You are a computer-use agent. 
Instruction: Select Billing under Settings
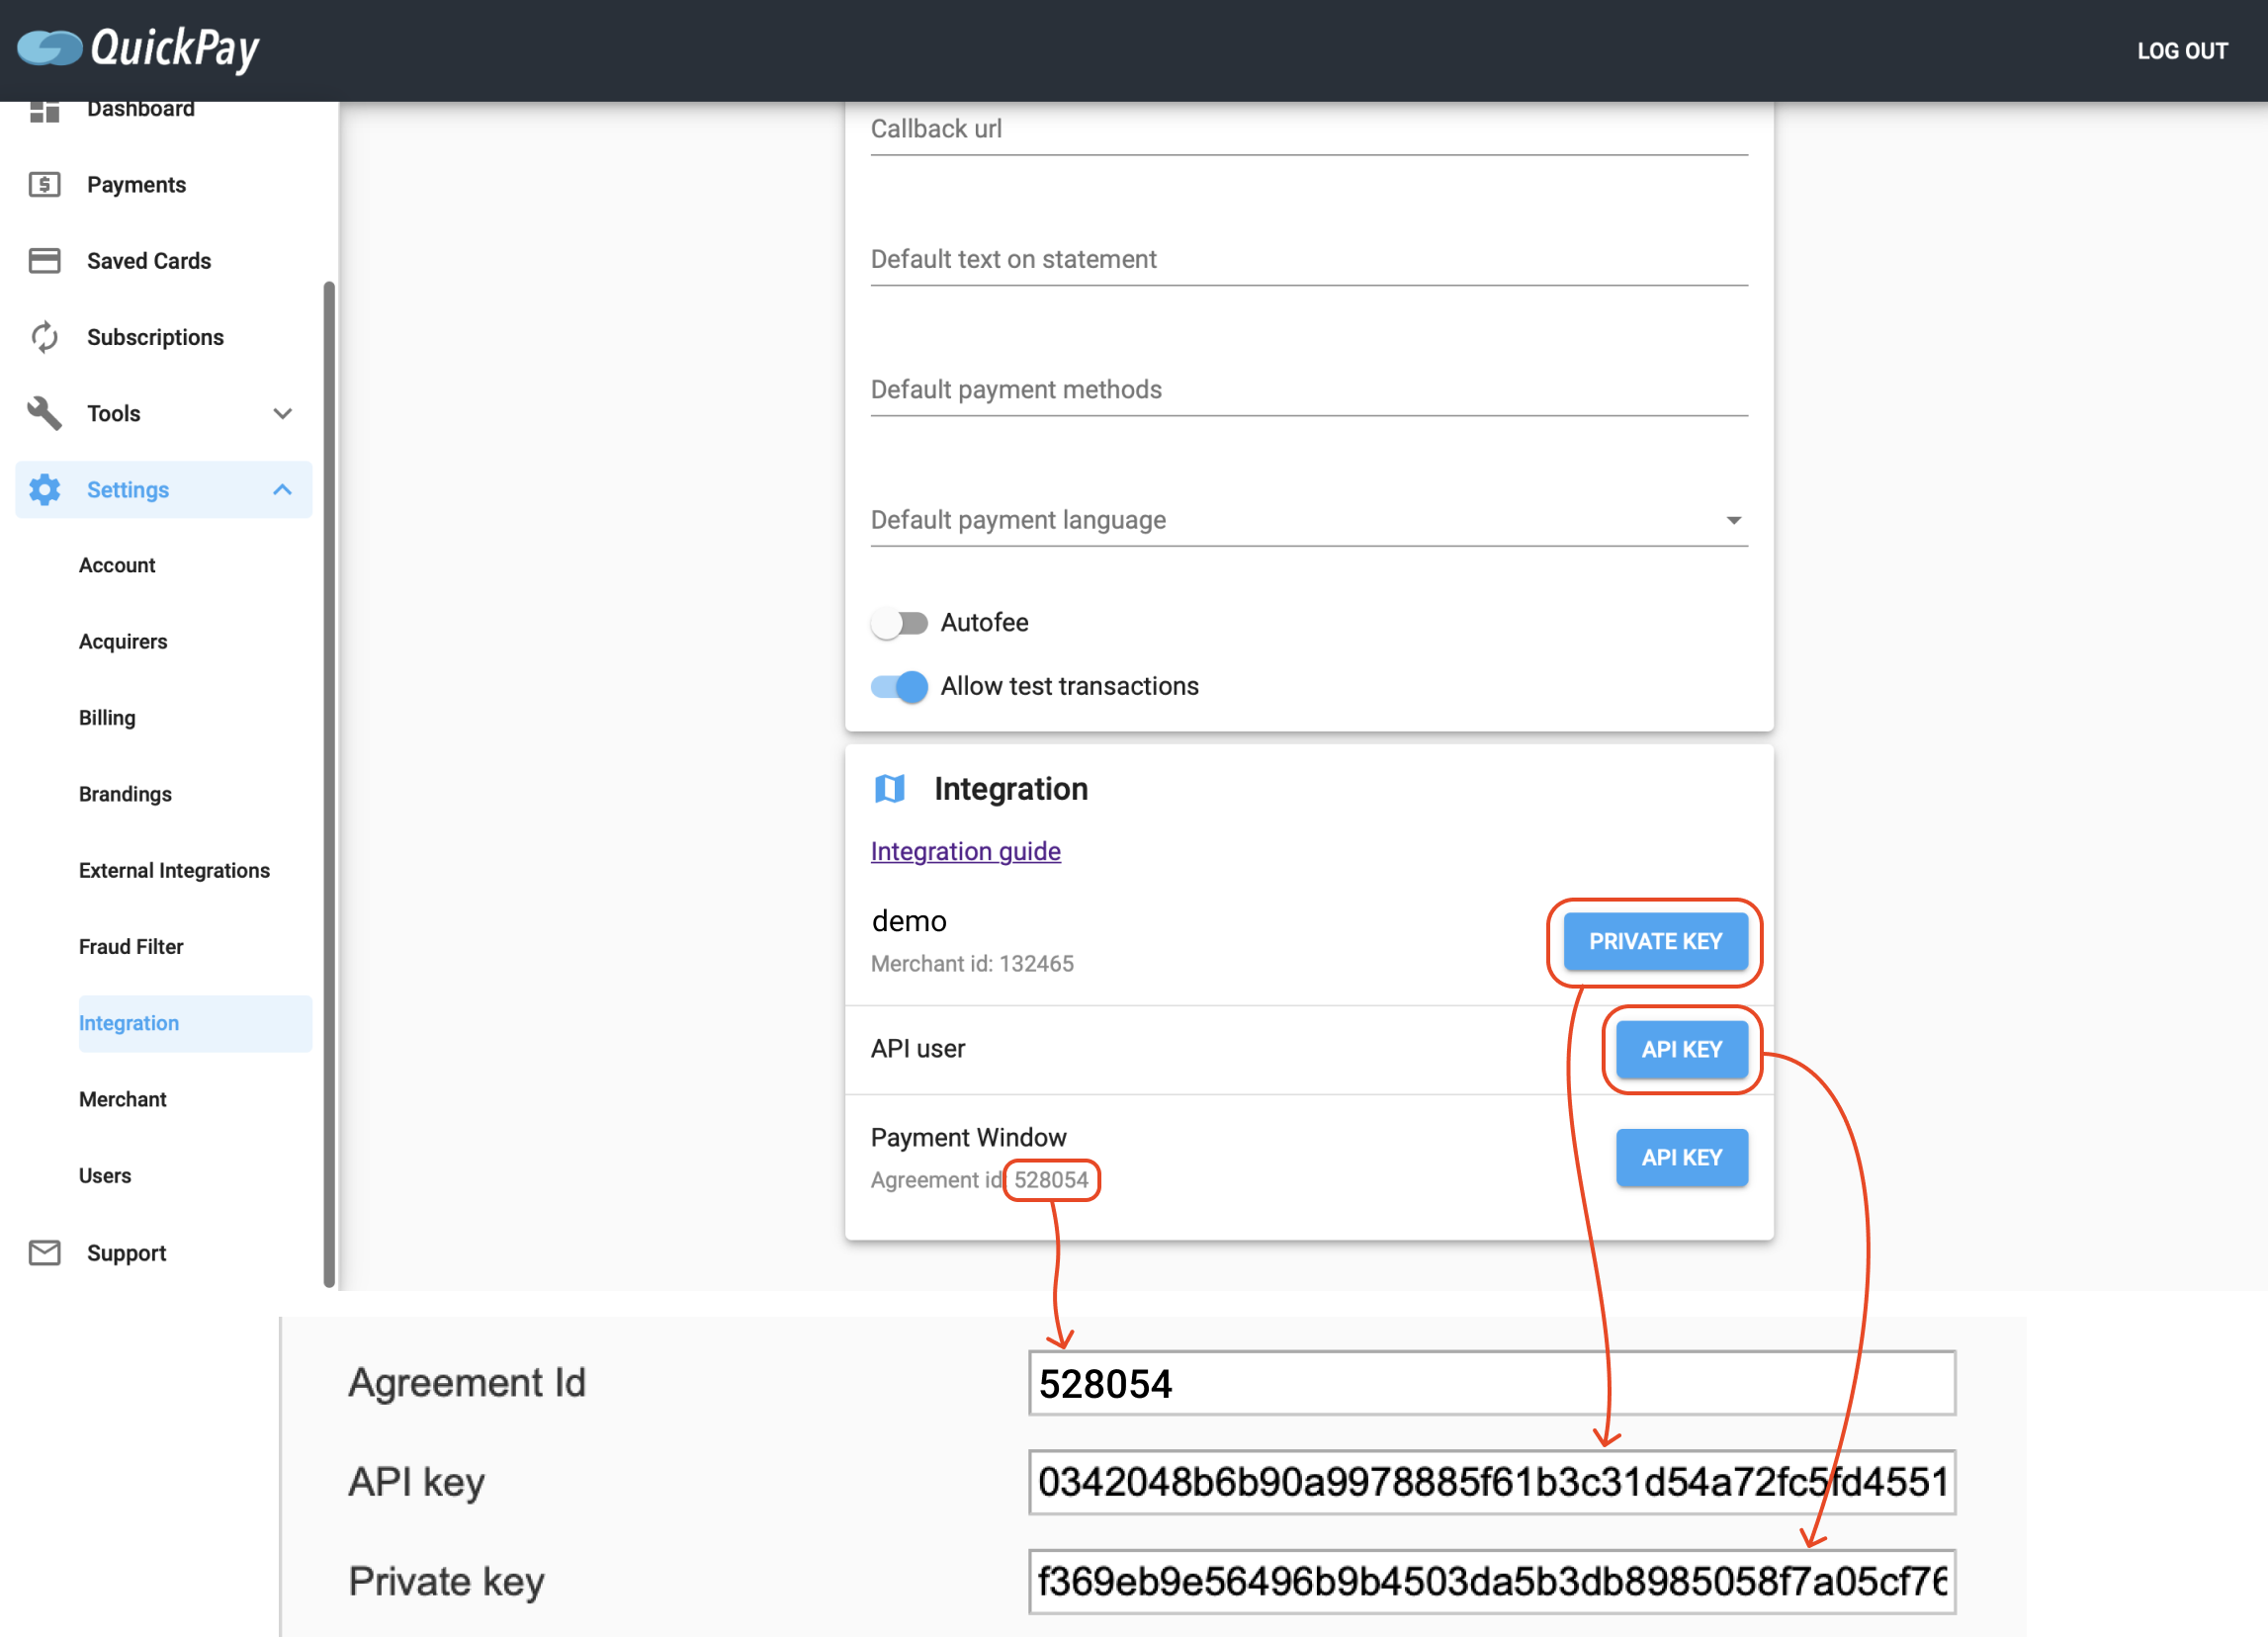(107, 717)
